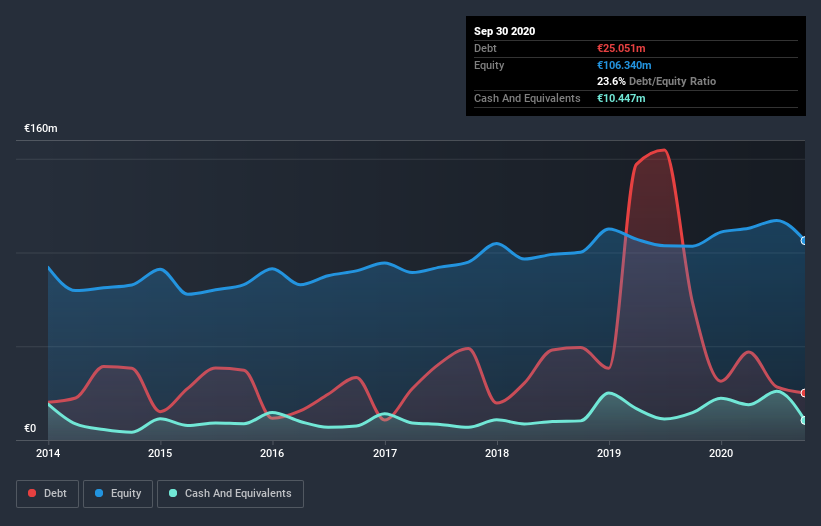Click the 2016 x-axis label

point(272,453)
